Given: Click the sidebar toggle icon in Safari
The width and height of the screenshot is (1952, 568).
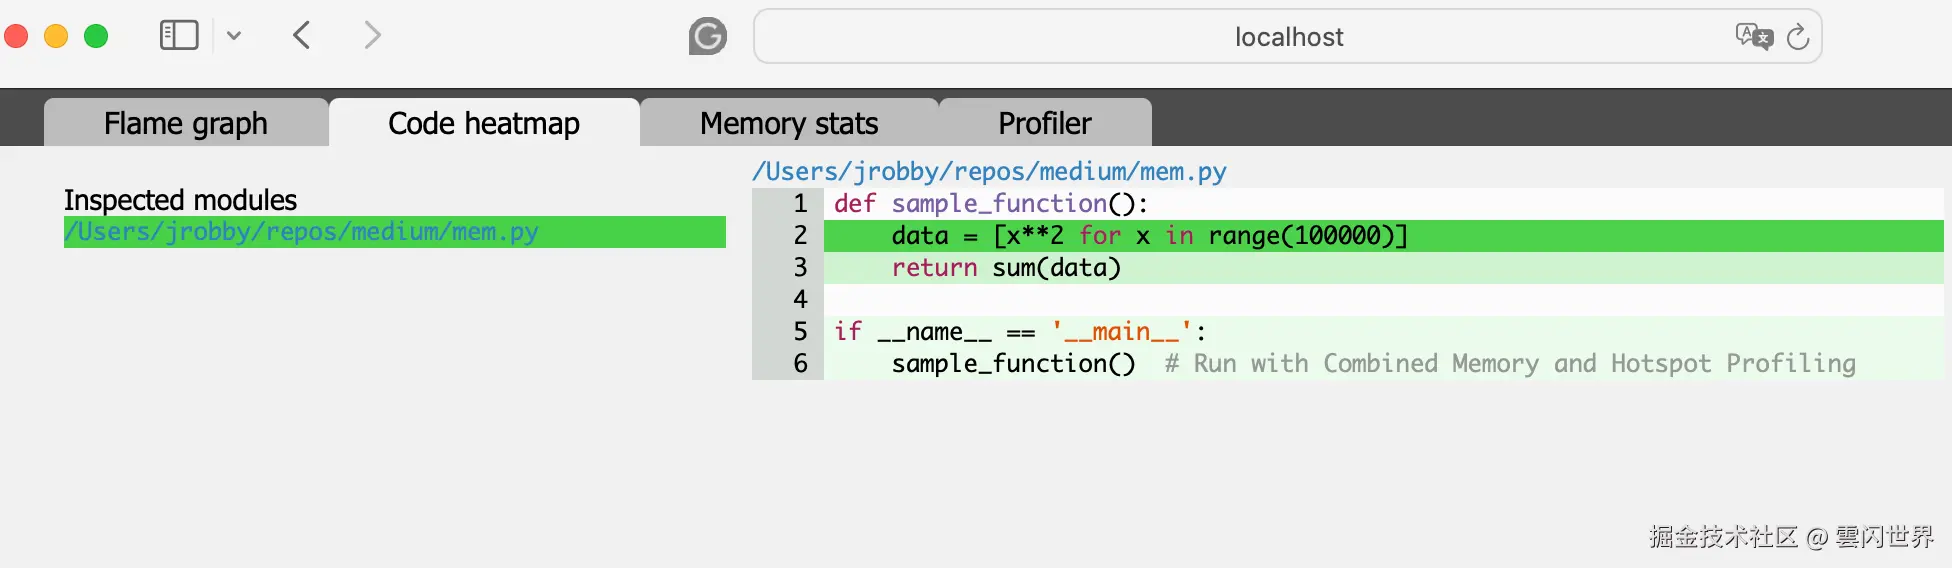Looking at the screenshot, I should 179,36.
